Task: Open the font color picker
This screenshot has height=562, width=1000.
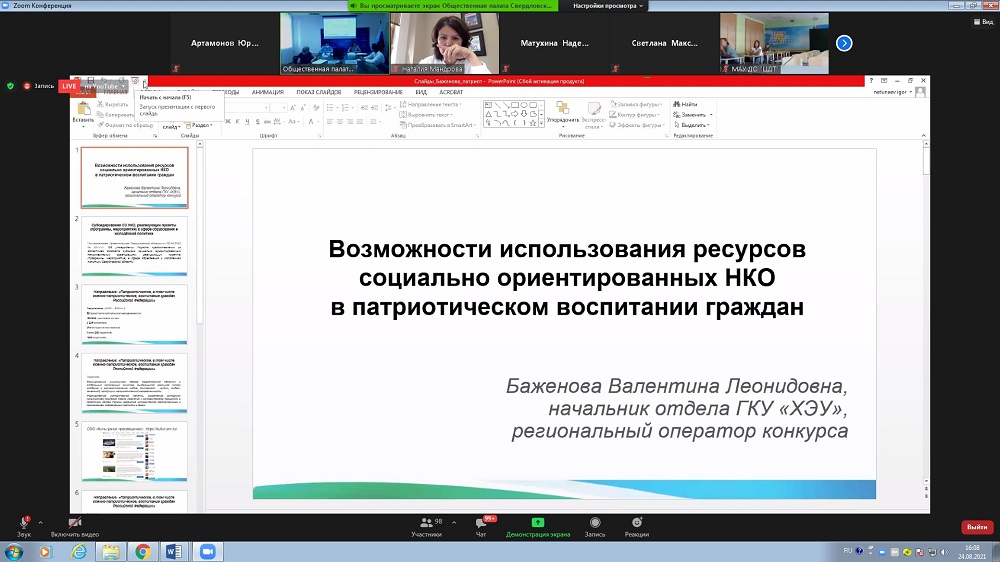Action: [x=312, y=121]
